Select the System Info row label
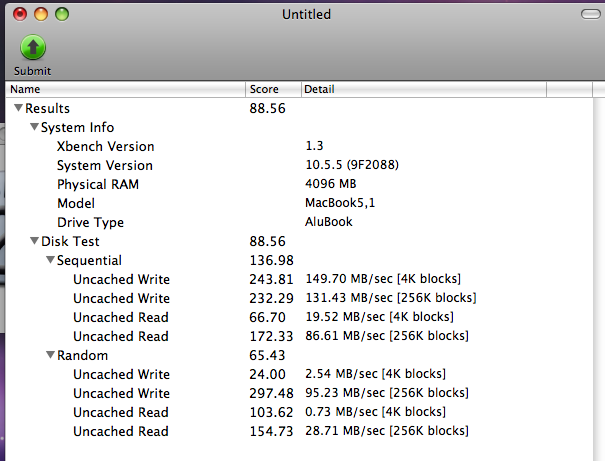 point(78,127)
